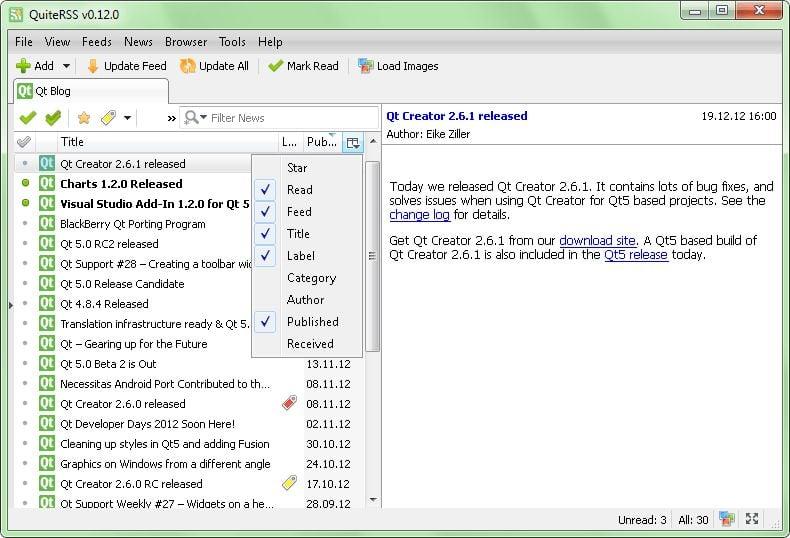Toggle the Feed column option
790x538 pixels.
coord(307,212)
